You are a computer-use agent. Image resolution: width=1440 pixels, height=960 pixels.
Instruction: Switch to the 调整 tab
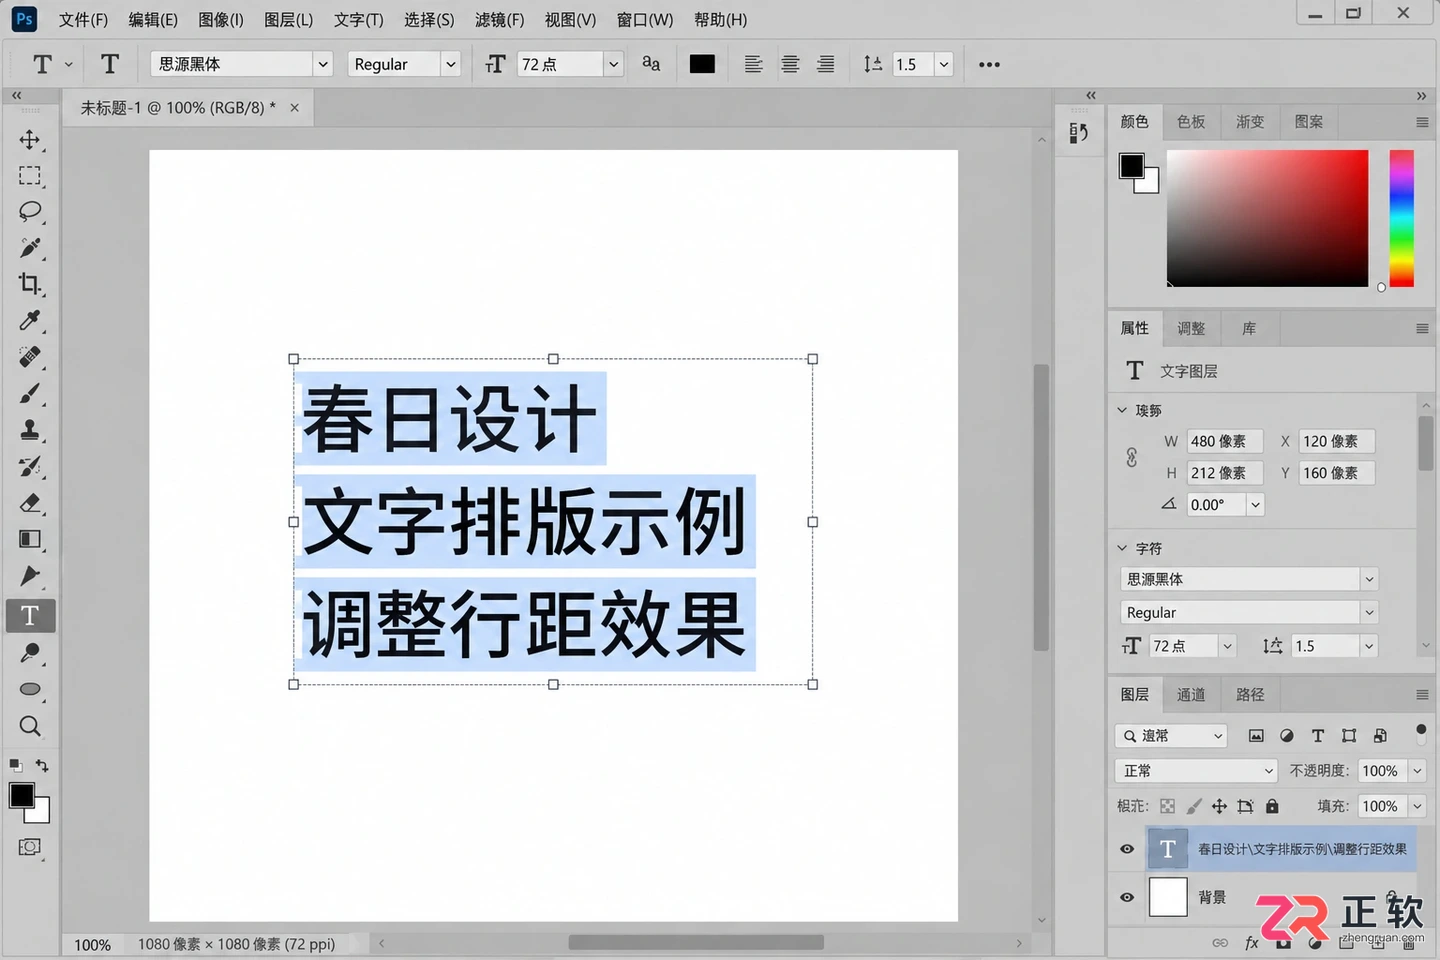[x=1191, y=328]
